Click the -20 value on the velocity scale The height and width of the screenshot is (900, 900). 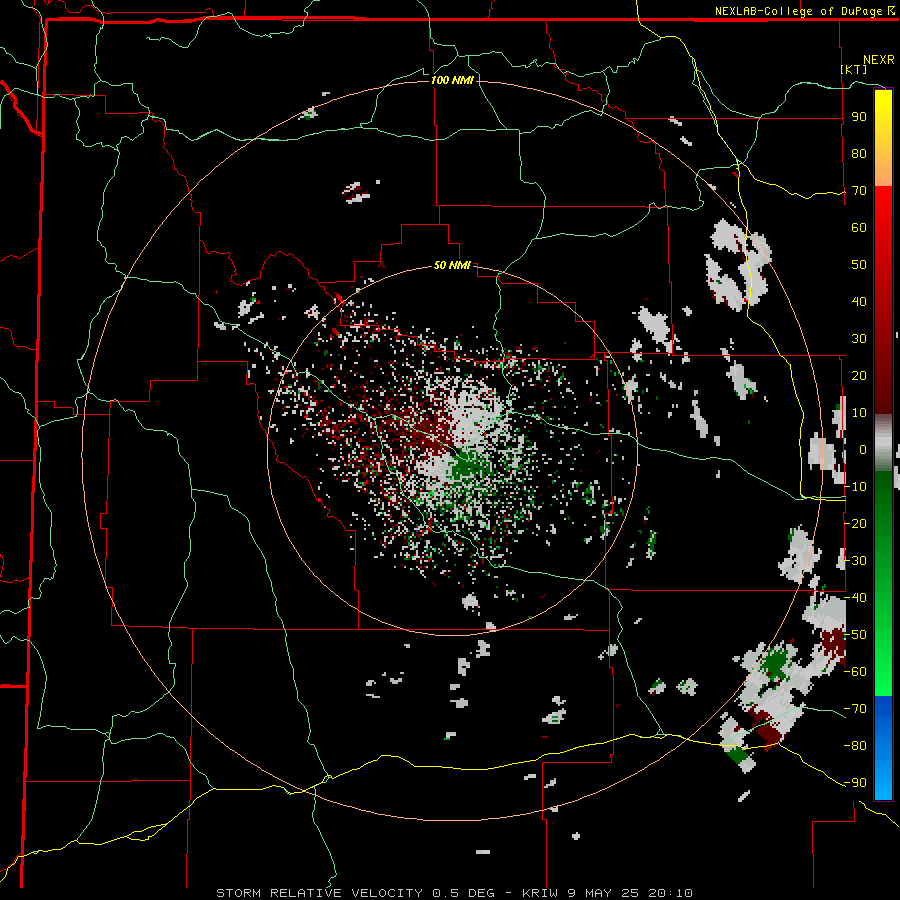855,524
